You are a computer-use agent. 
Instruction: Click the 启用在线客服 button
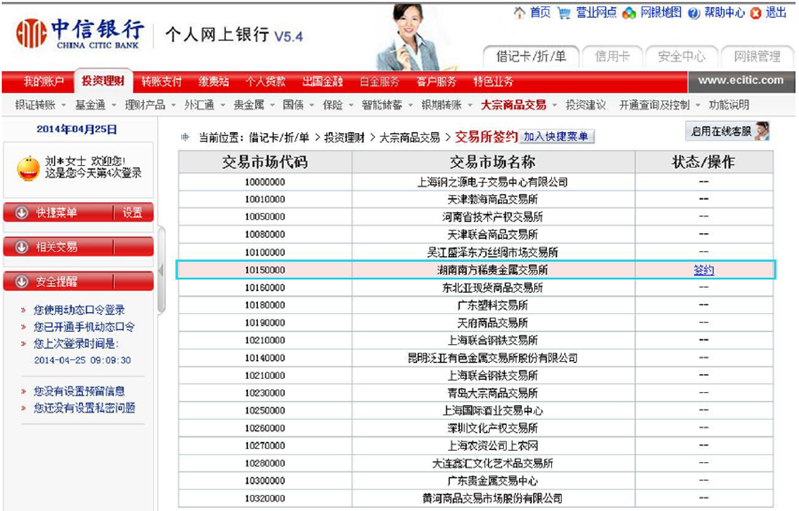click(728, 131)
